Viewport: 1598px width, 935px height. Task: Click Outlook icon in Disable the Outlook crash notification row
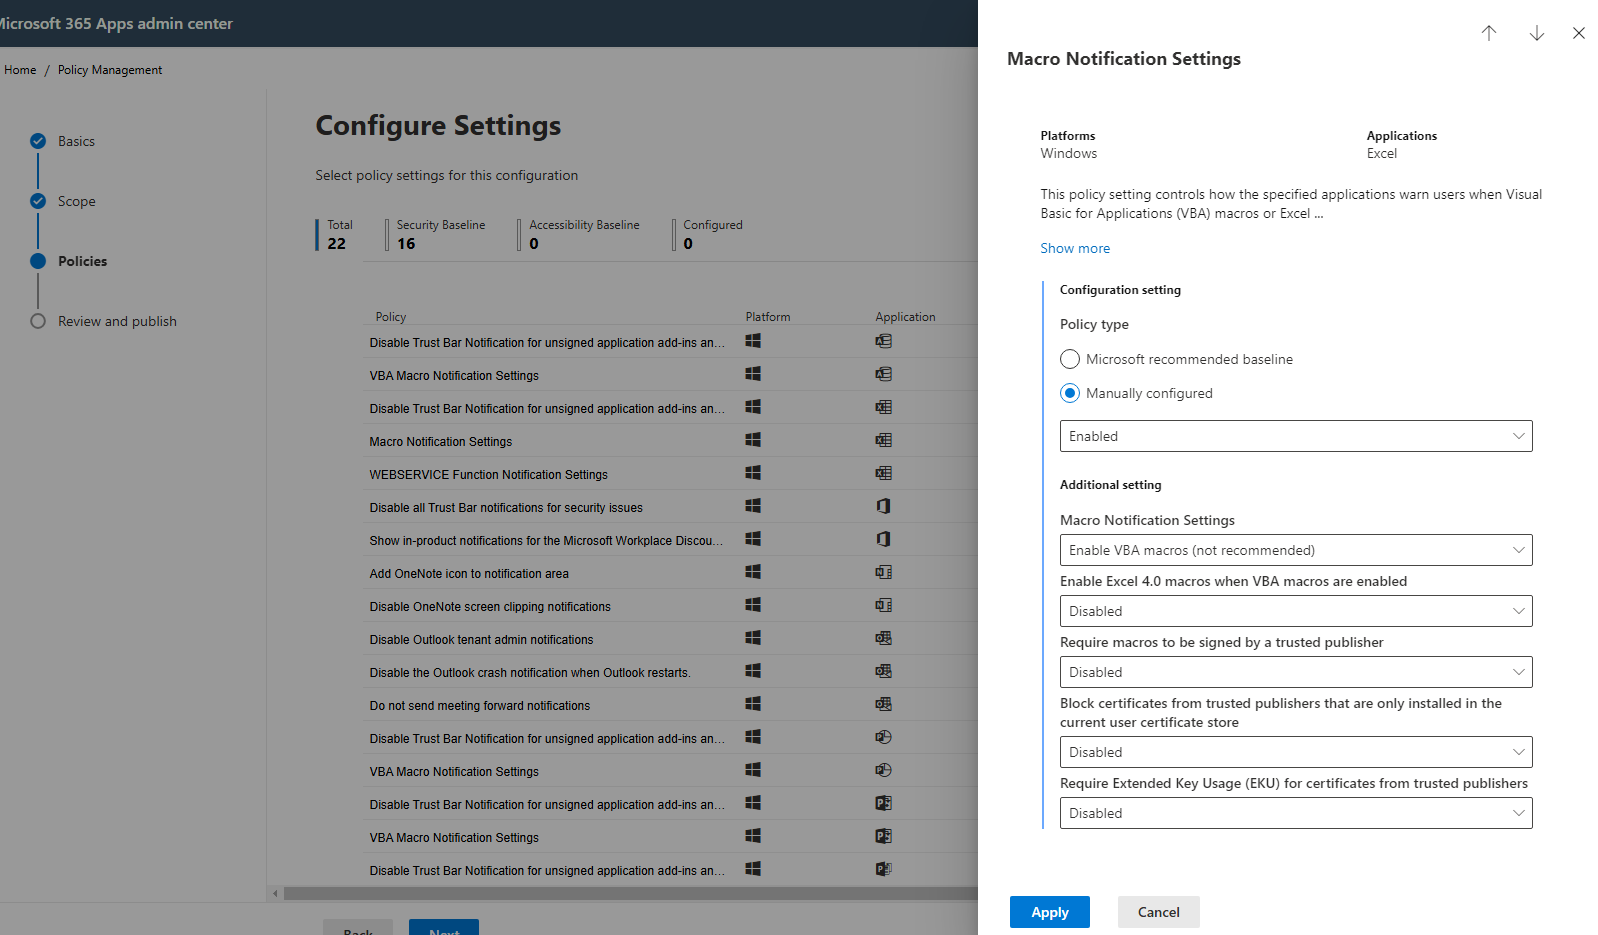pyautogui.click(x=883, y=671)
